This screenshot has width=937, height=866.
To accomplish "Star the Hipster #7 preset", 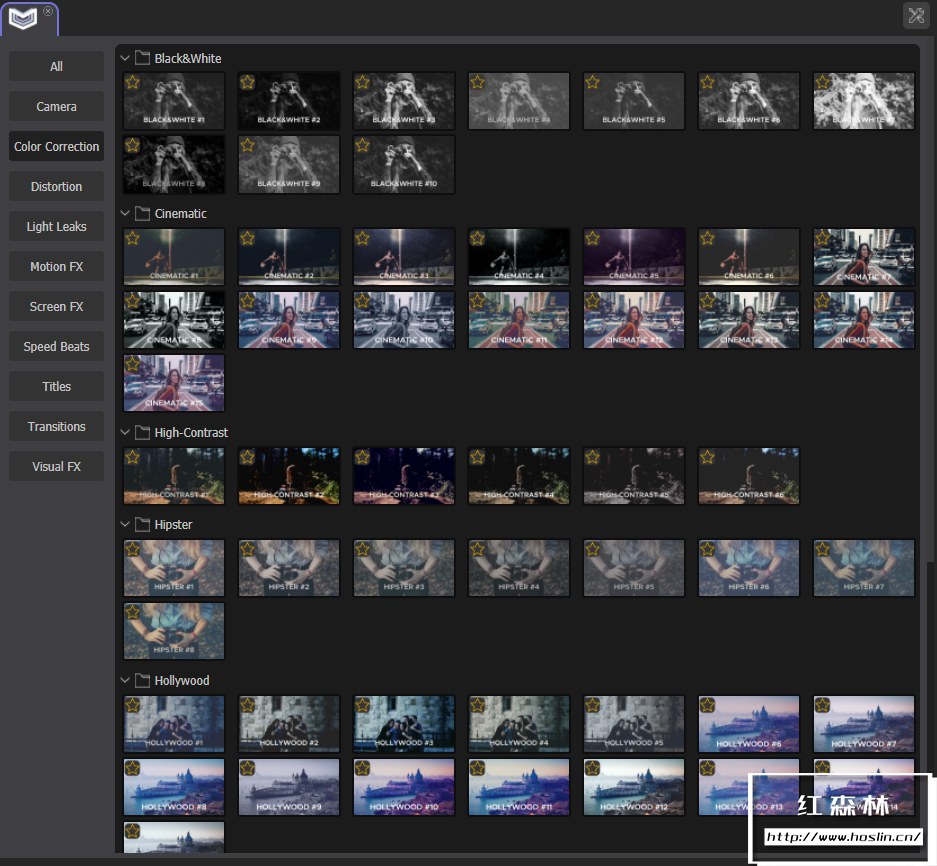I will [822, 549].
